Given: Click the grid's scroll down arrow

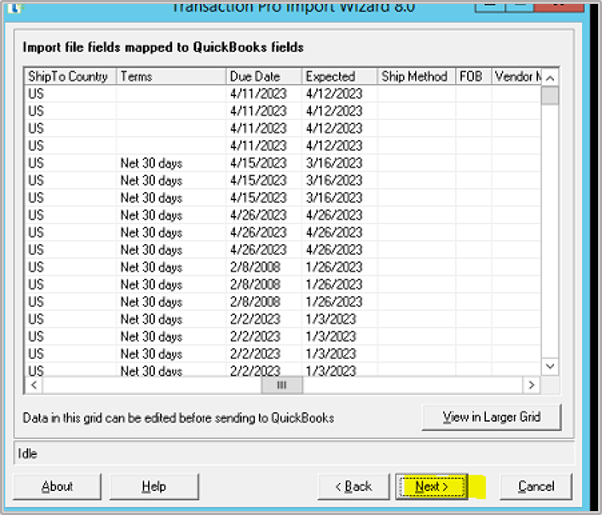Looking at the screenshot, I should coord(550,366).
